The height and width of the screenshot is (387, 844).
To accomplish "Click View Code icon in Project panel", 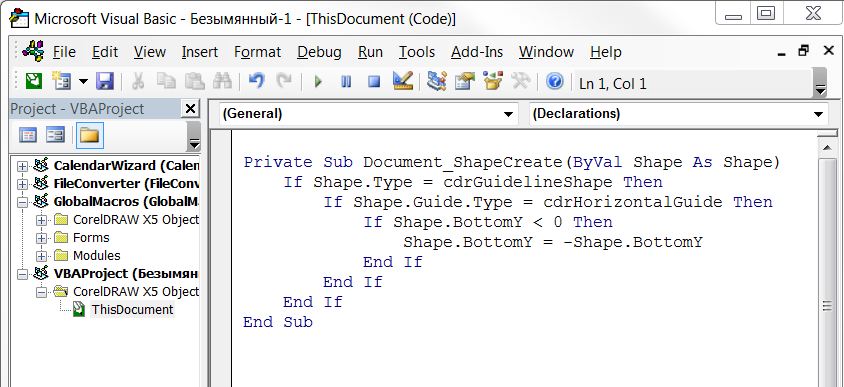I will point(28,135).
